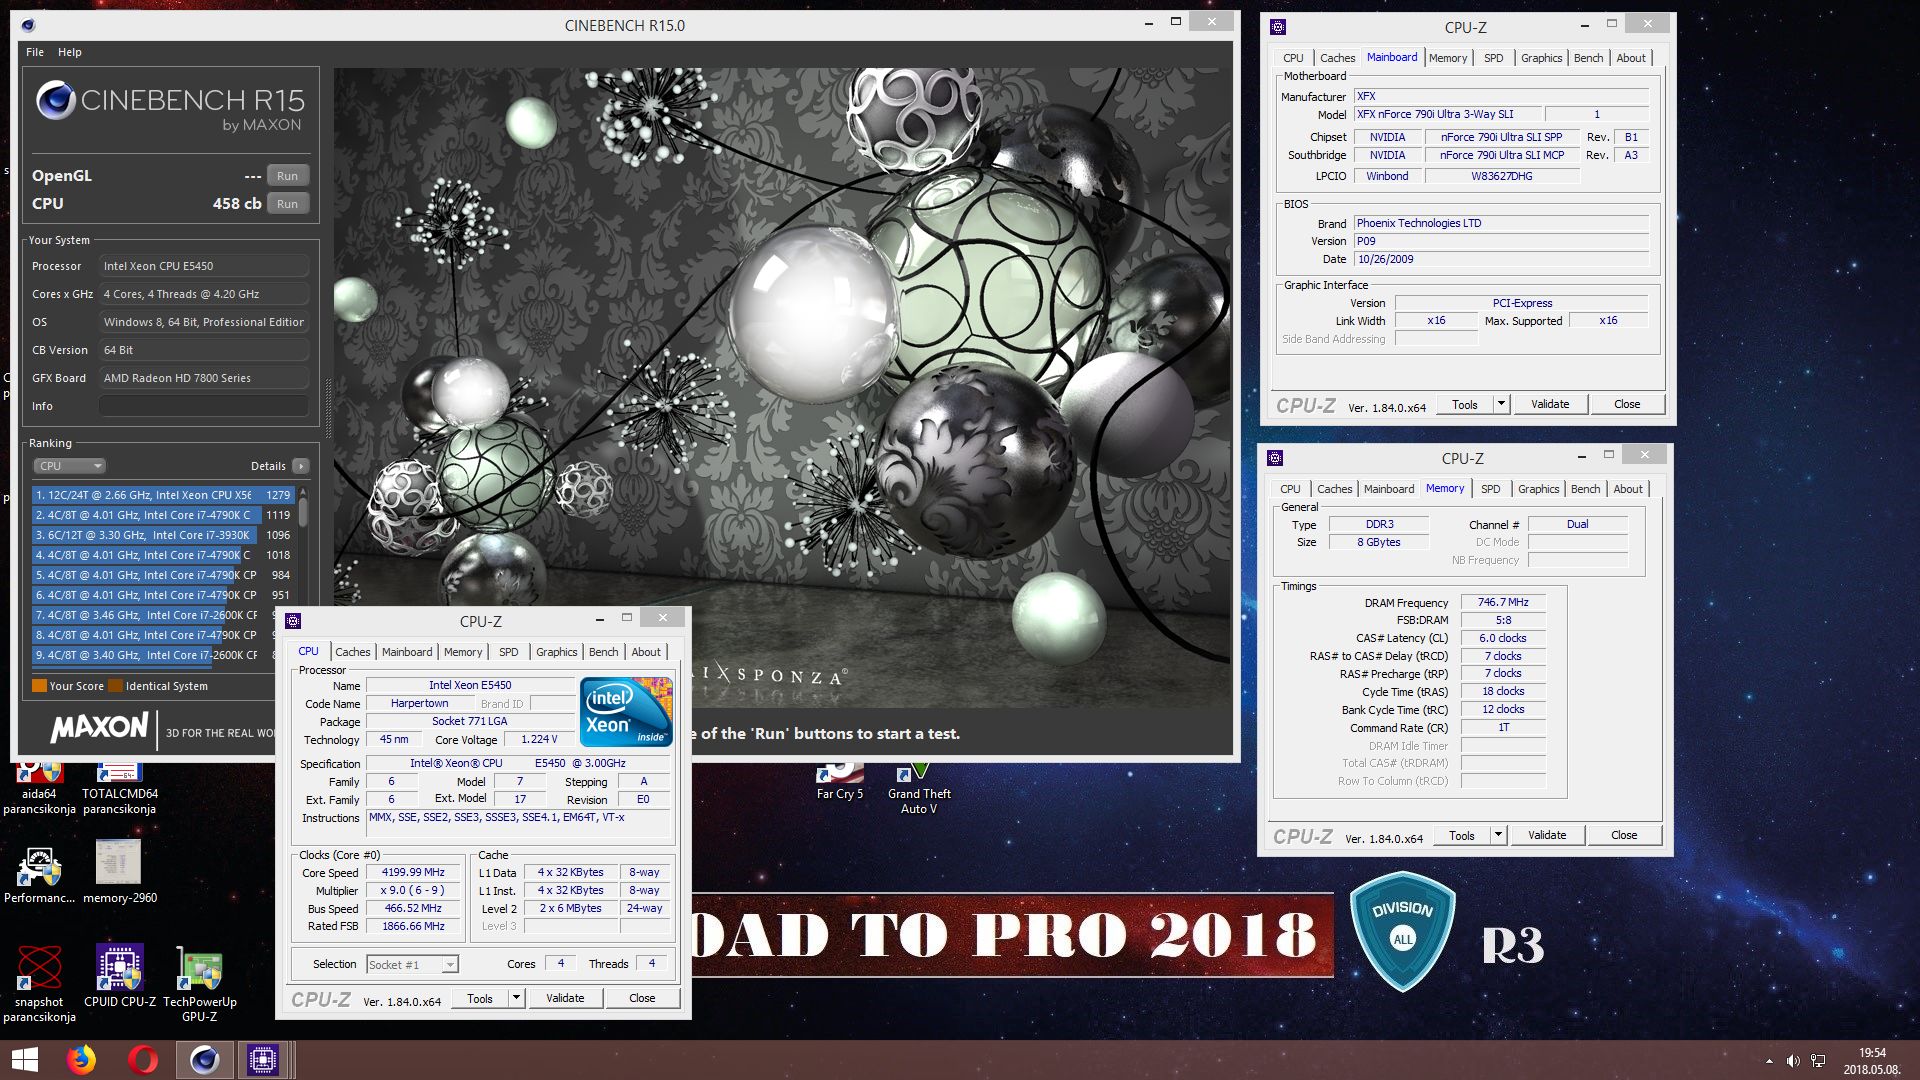Open SPD tab in front CPU-Z window
This screenshot has height=1080, width=1920.
pos(508,652)
